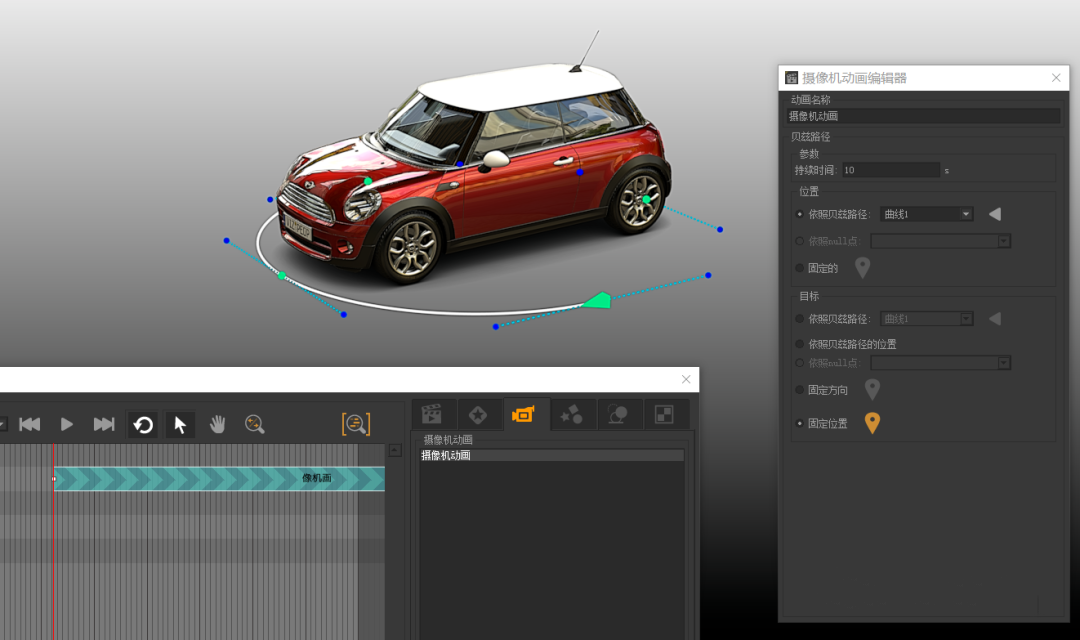The height and width of the screenshot is (640, 1080).
Task: Click the 持续时间 duration input field
Action: pos(890,170)
